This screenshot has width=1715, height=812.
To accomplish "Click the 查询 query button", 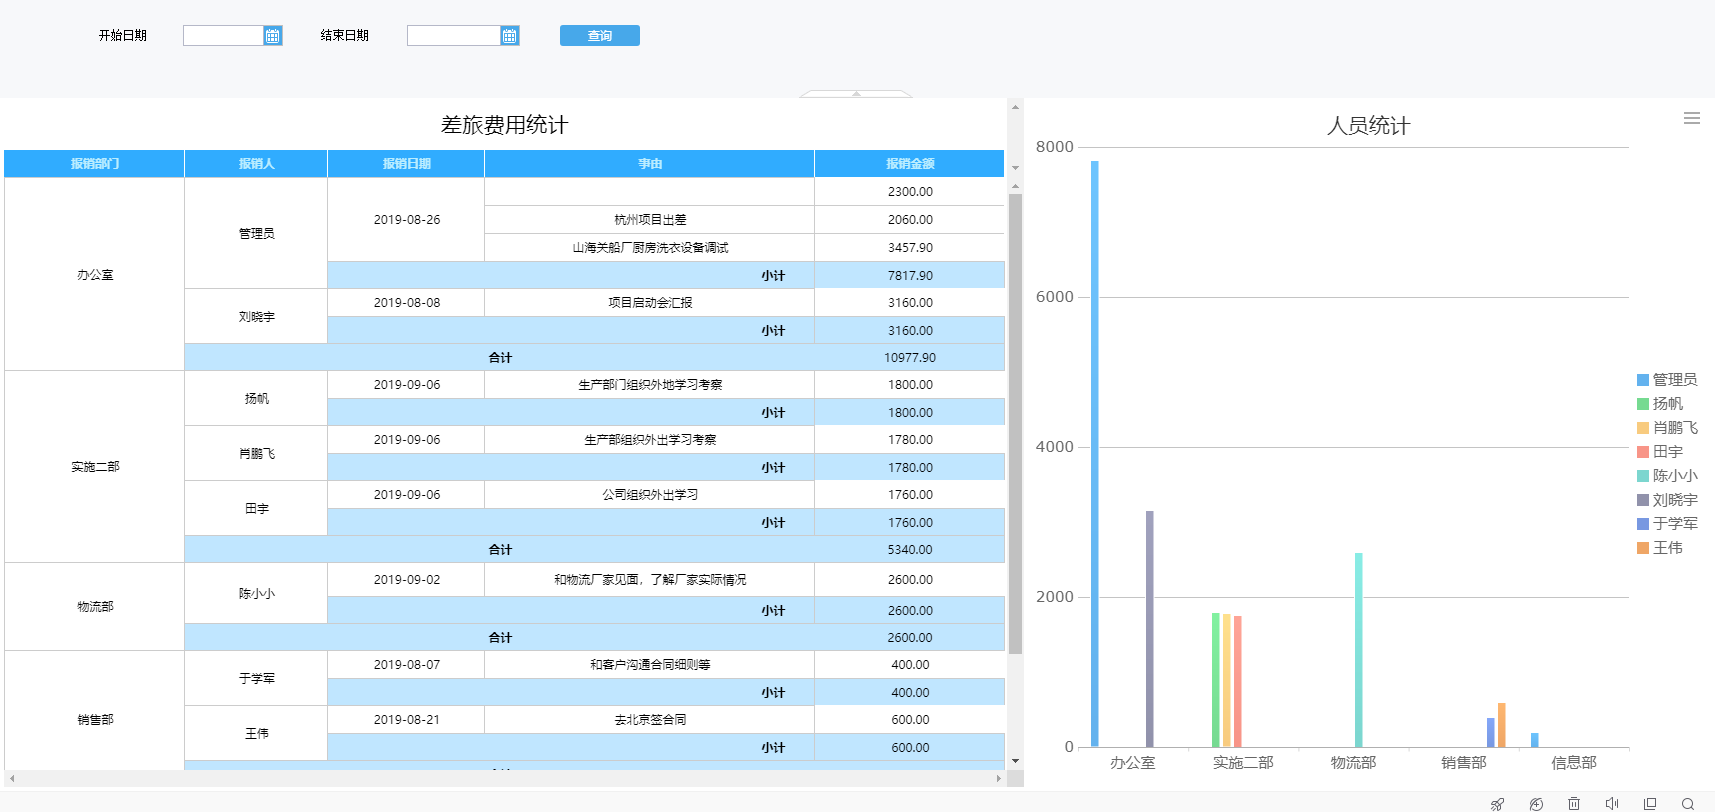I will 599,36.
